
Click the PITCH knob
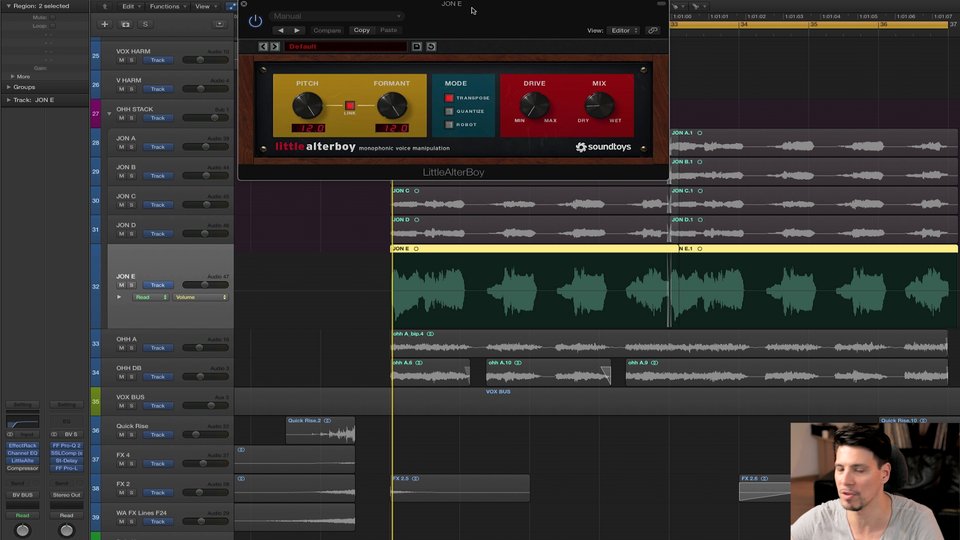[x=307, y=105]
